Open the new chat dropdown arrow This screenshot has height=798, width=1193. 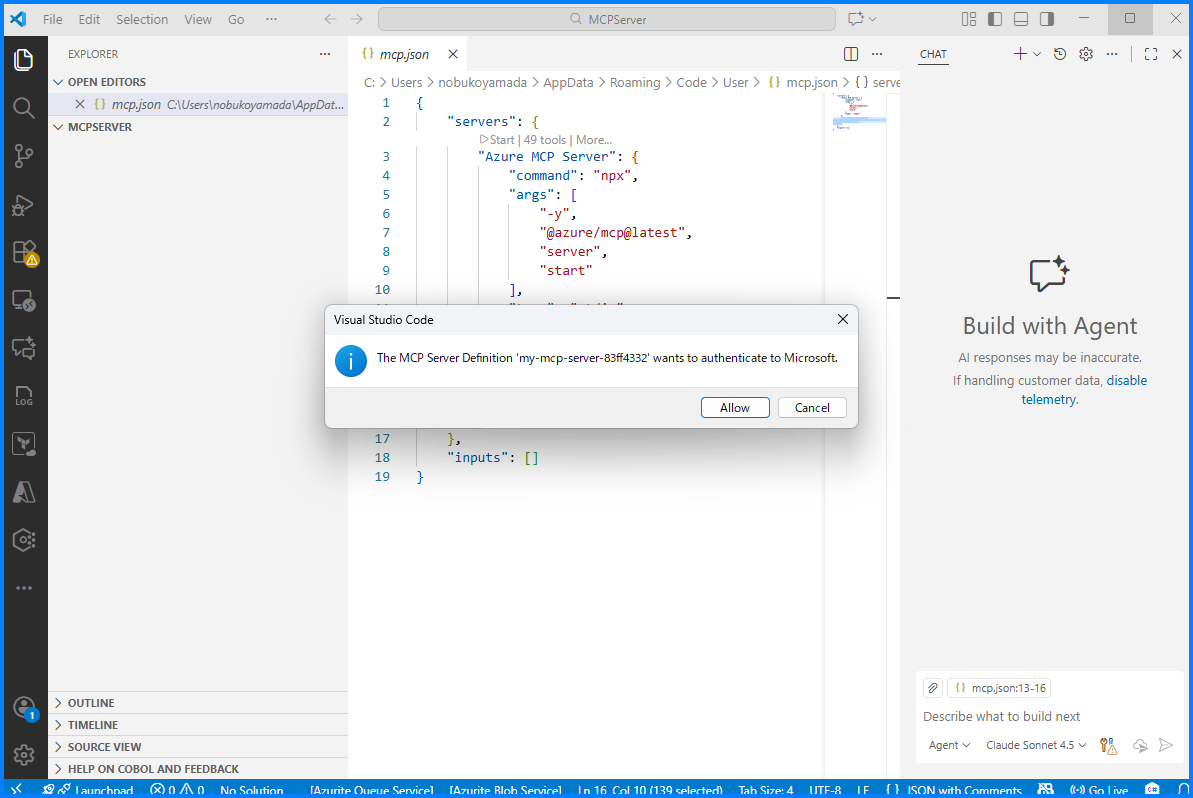tap(1036, 54)
